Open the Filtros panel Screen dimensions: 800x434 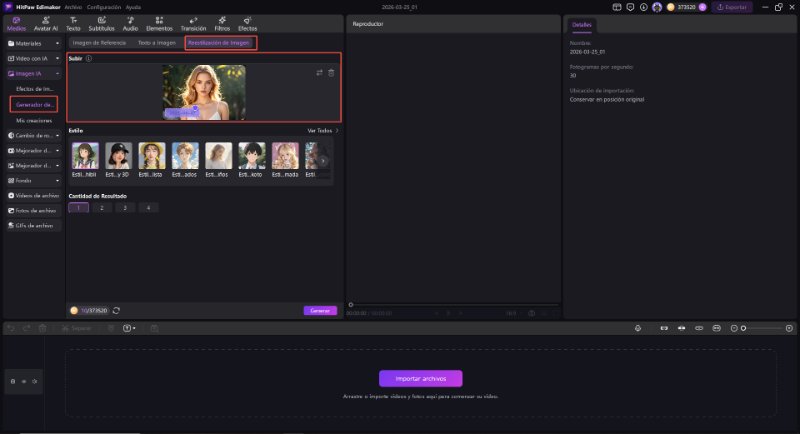pos(222,24)
